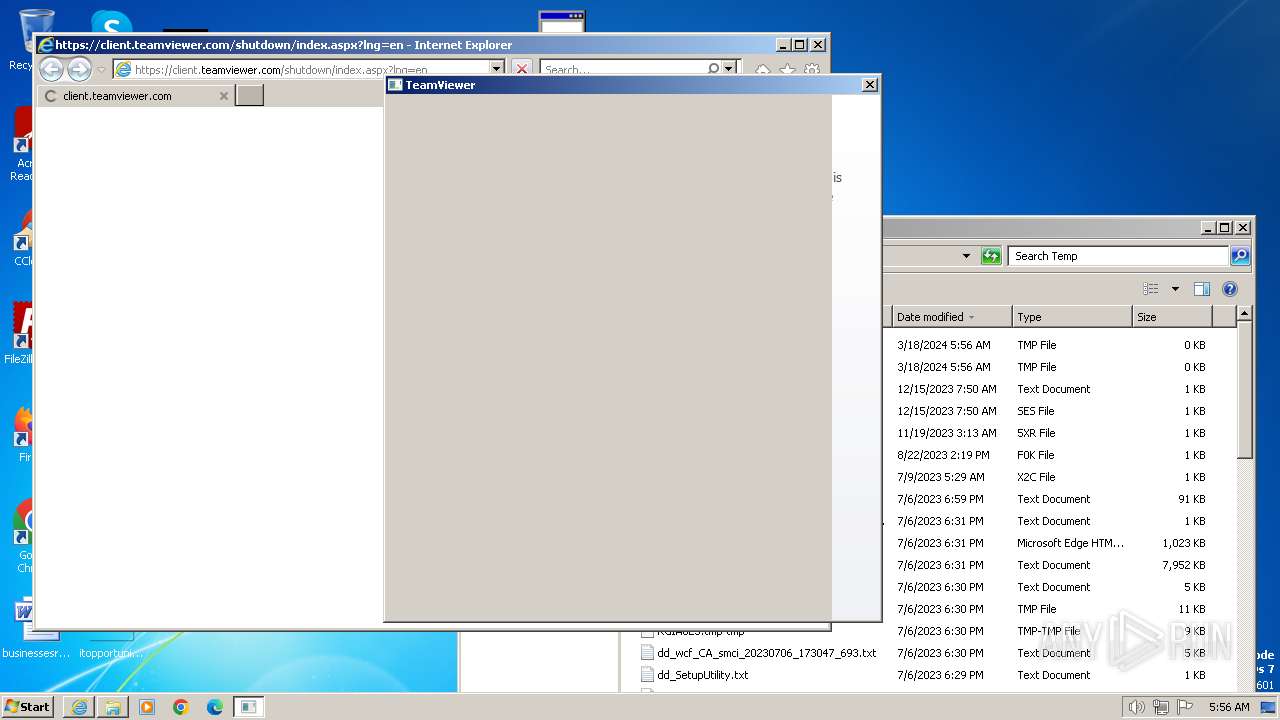Minimize the Temp Explorer window

pyautogui.click(x=1208, y=228)
